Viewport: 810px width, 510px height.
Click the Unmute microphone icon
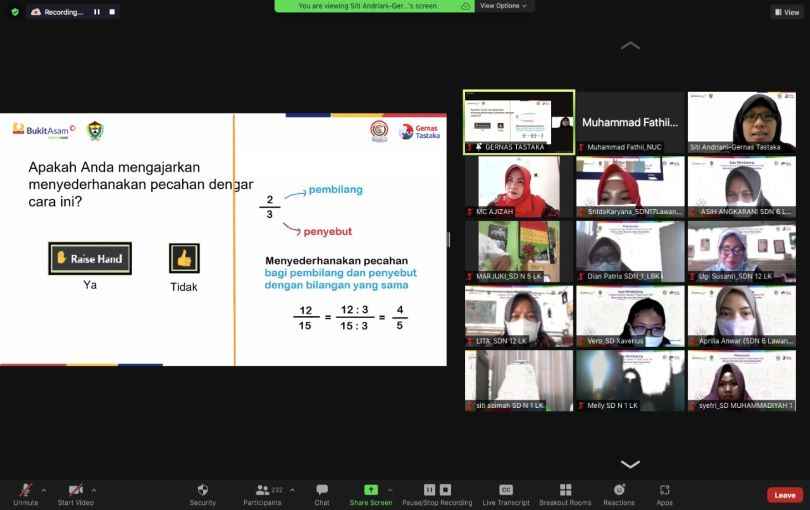(25, 490)
